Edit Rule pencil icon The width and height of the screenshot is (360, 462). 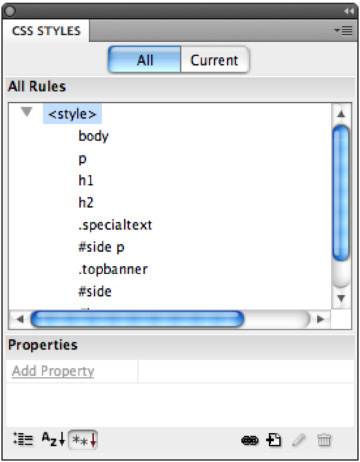click(299, 440)
